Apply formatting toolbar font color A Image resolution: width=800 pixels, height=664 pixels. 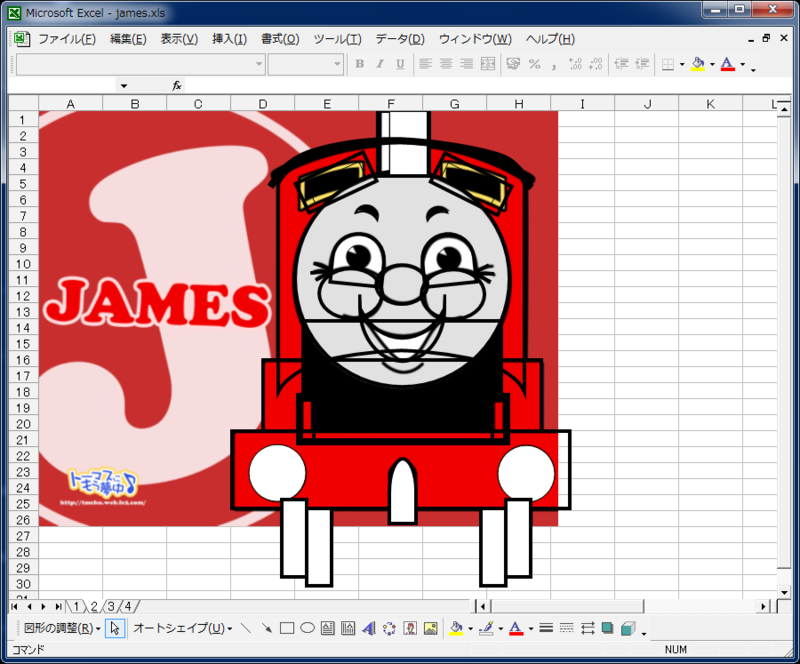pyautogui.click(x=728, y=64)
